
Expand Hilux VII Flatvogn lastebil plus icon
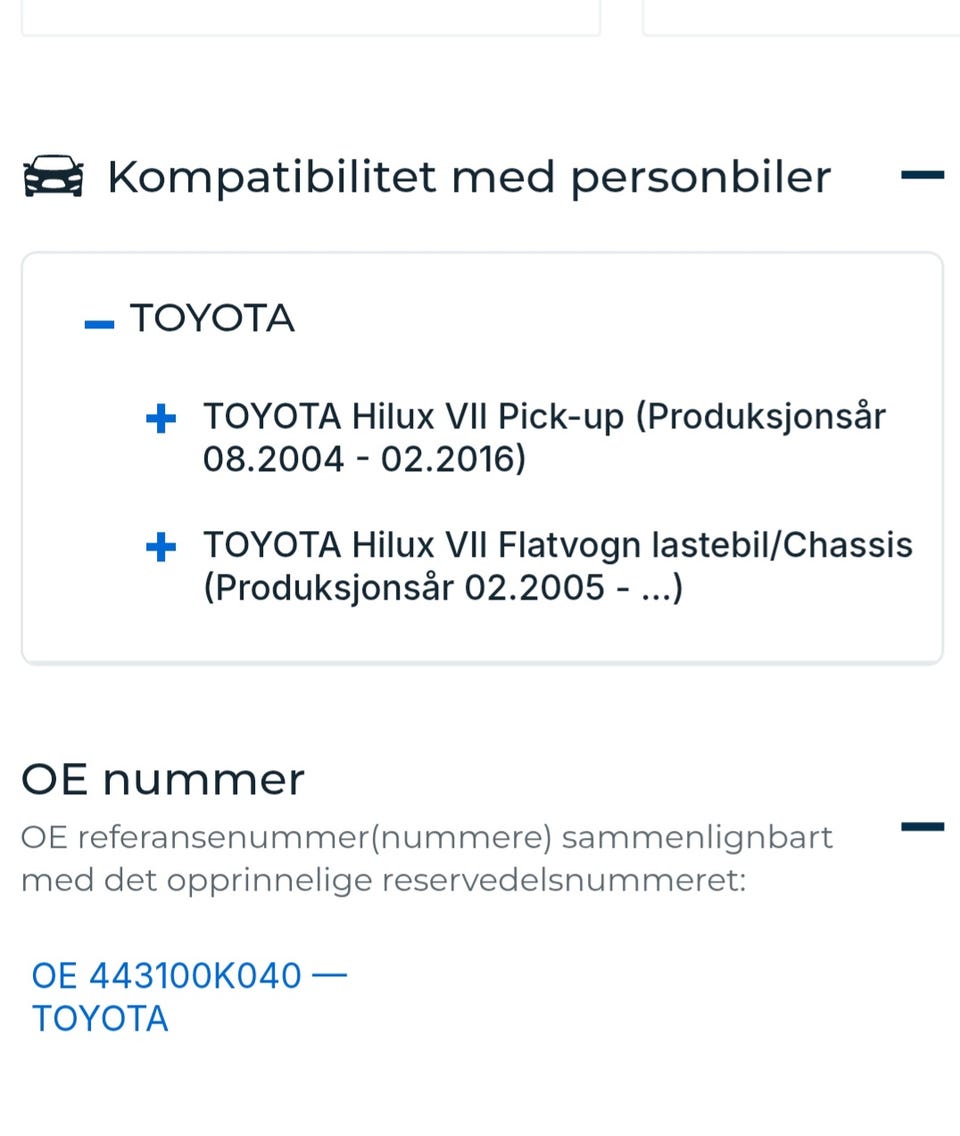tap(160, 548)
